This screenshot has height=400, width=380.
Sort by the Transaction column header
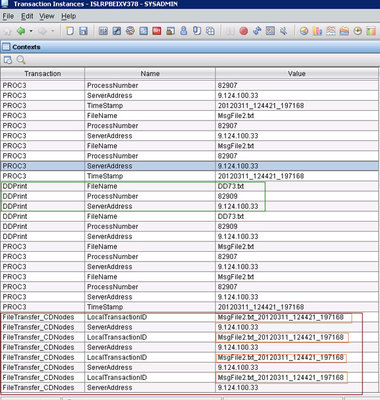(42, 73)
